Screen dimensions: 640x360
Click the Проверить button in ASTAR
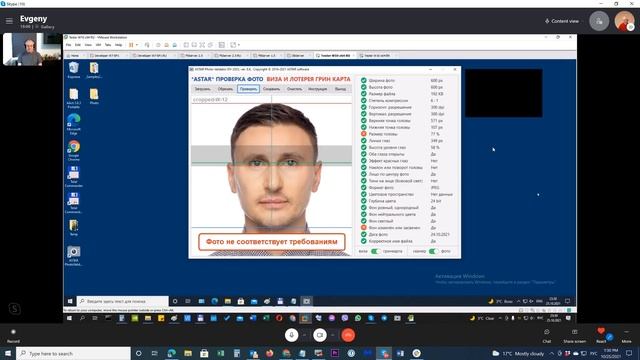(x=248, y=89)
